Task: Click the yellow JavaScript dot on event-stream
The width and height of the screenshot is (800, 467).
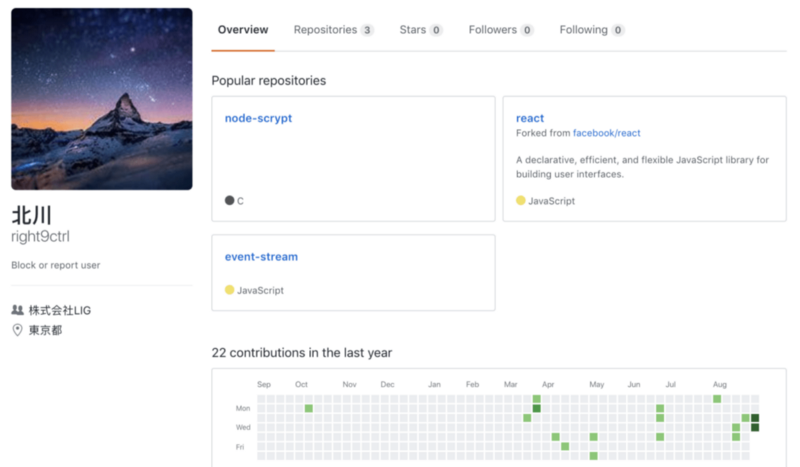Action: pos(230,290)
